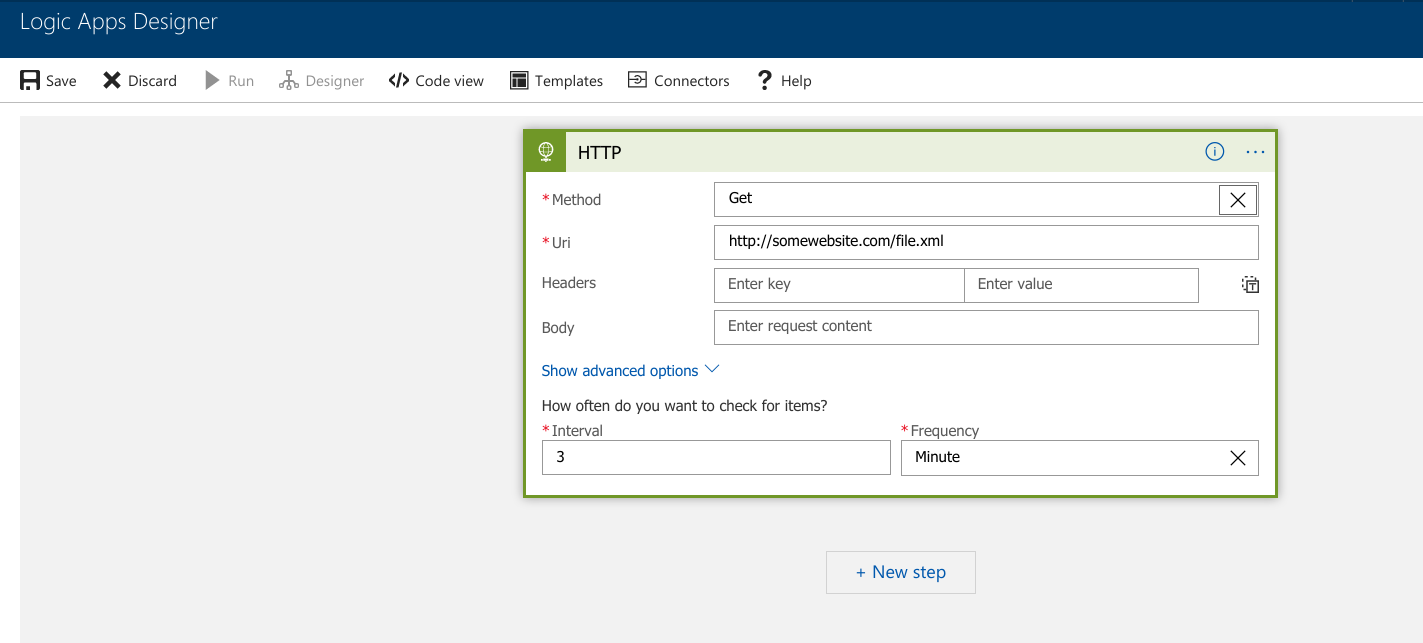Click the Run toolbar button

point(229,81)
